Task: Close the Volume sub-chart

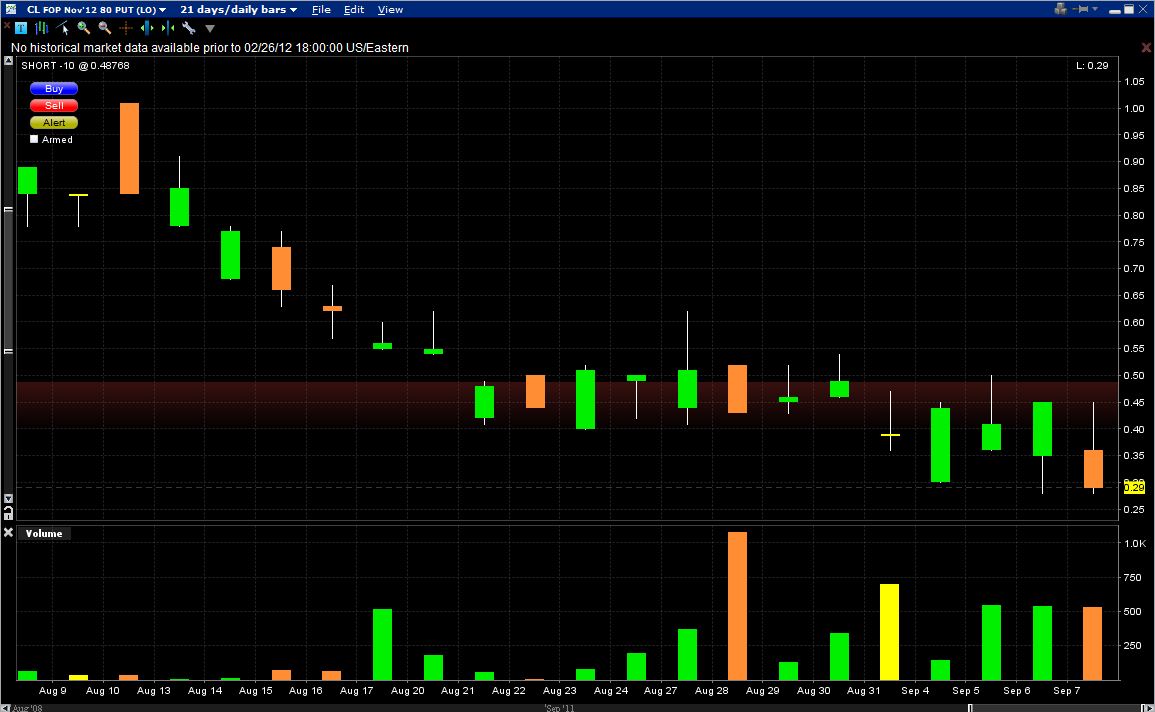Action: (x=8, y=532)
